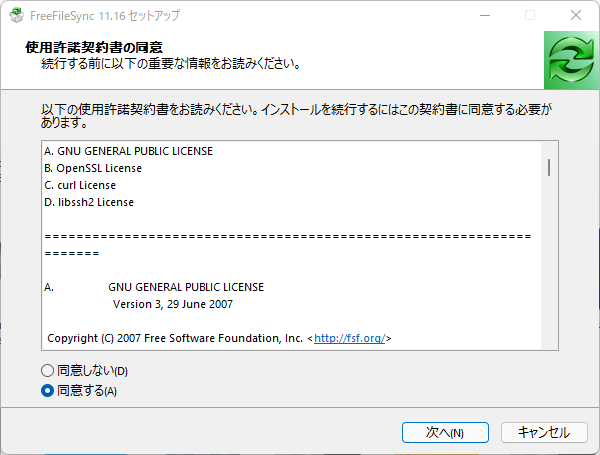Click the FreeFileSync installer title bar icon
This screenshot has width=600, height=455.
(16, 16)
